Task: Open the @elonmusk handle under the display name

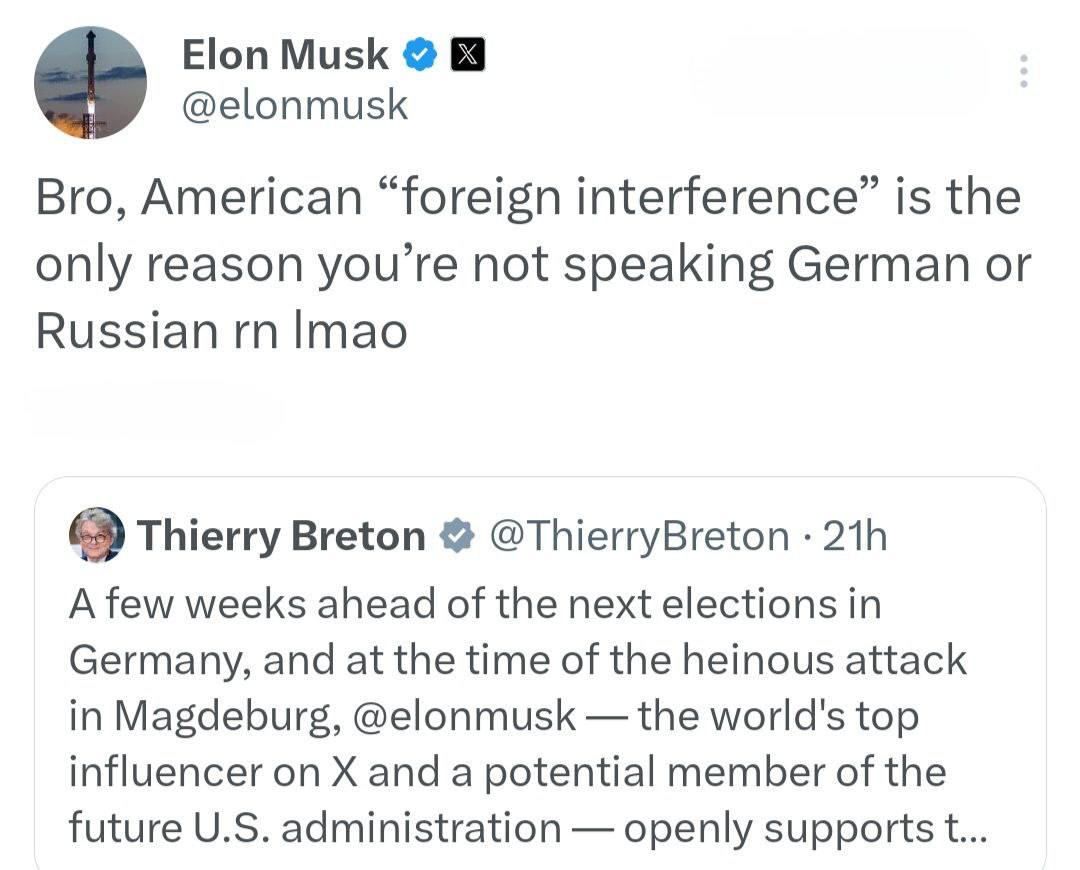Action: 295,104
